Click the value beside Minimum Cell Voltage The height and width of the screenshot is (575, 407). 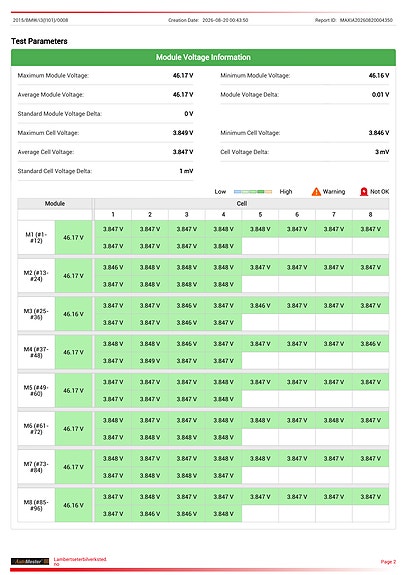click(379, 133)
